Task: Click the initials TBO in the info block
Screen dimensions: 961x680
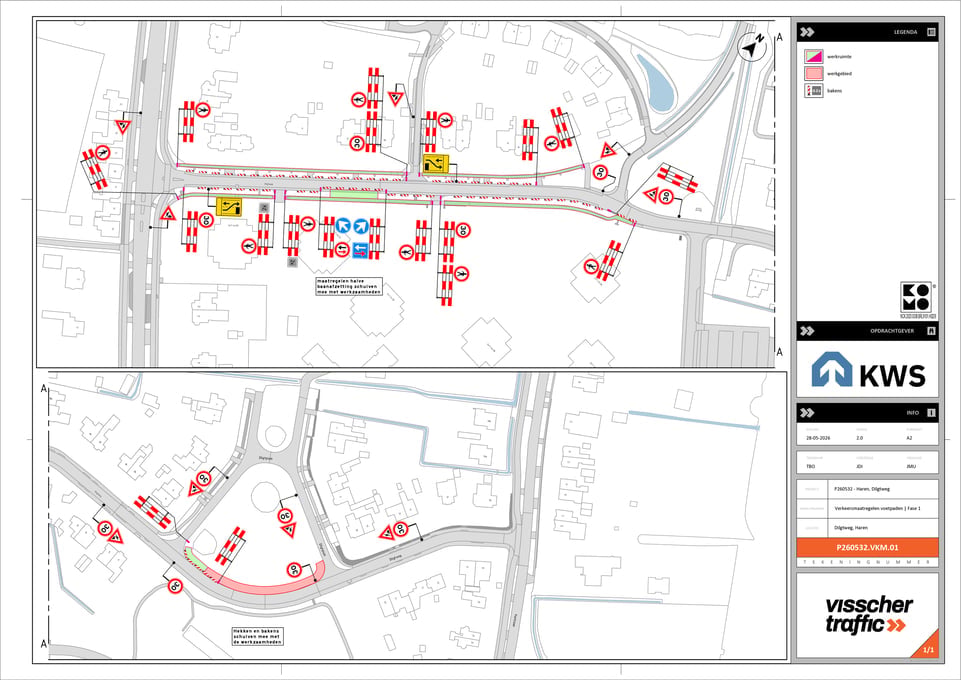Action: point(811,466)
